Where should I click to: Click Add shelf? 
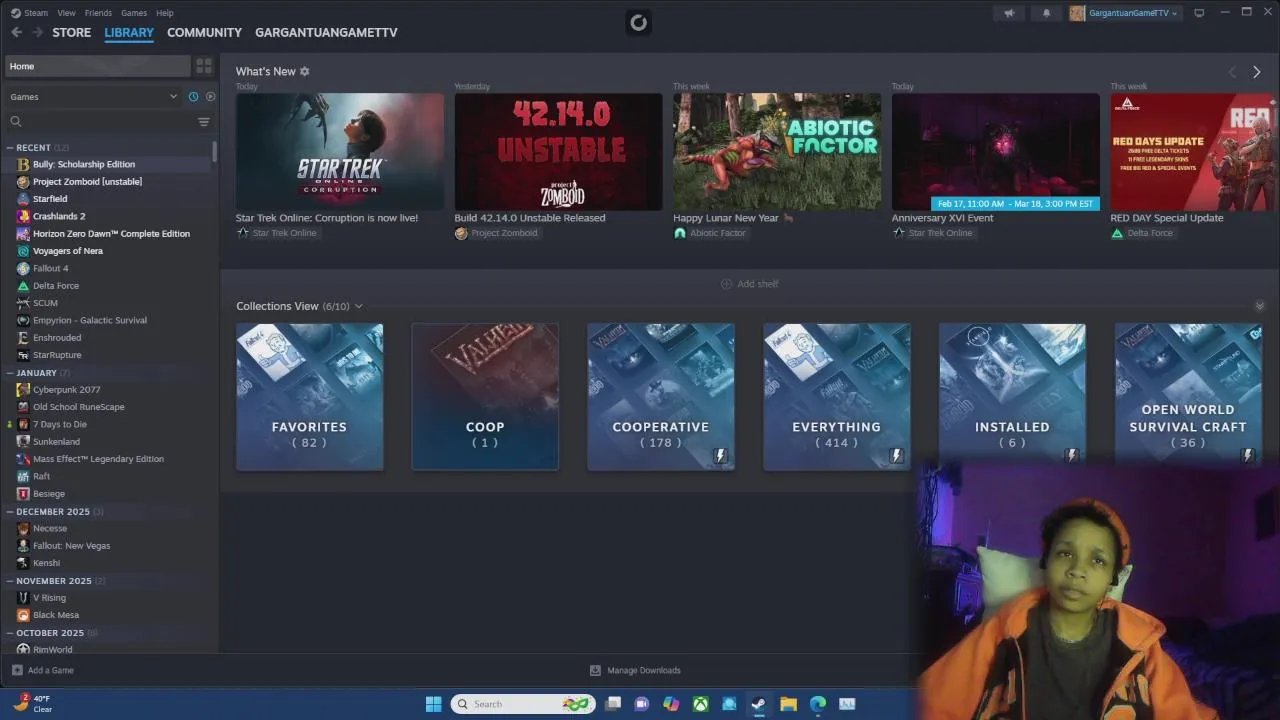[749, 284]
